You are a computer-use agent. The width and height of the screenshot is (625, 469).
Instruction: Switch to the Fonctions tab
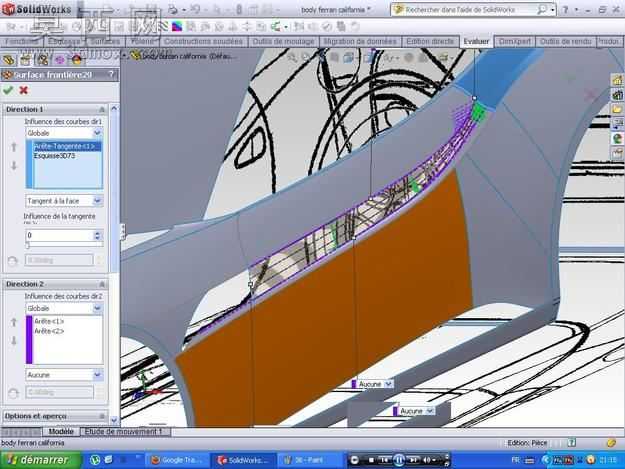coord(21,41)
